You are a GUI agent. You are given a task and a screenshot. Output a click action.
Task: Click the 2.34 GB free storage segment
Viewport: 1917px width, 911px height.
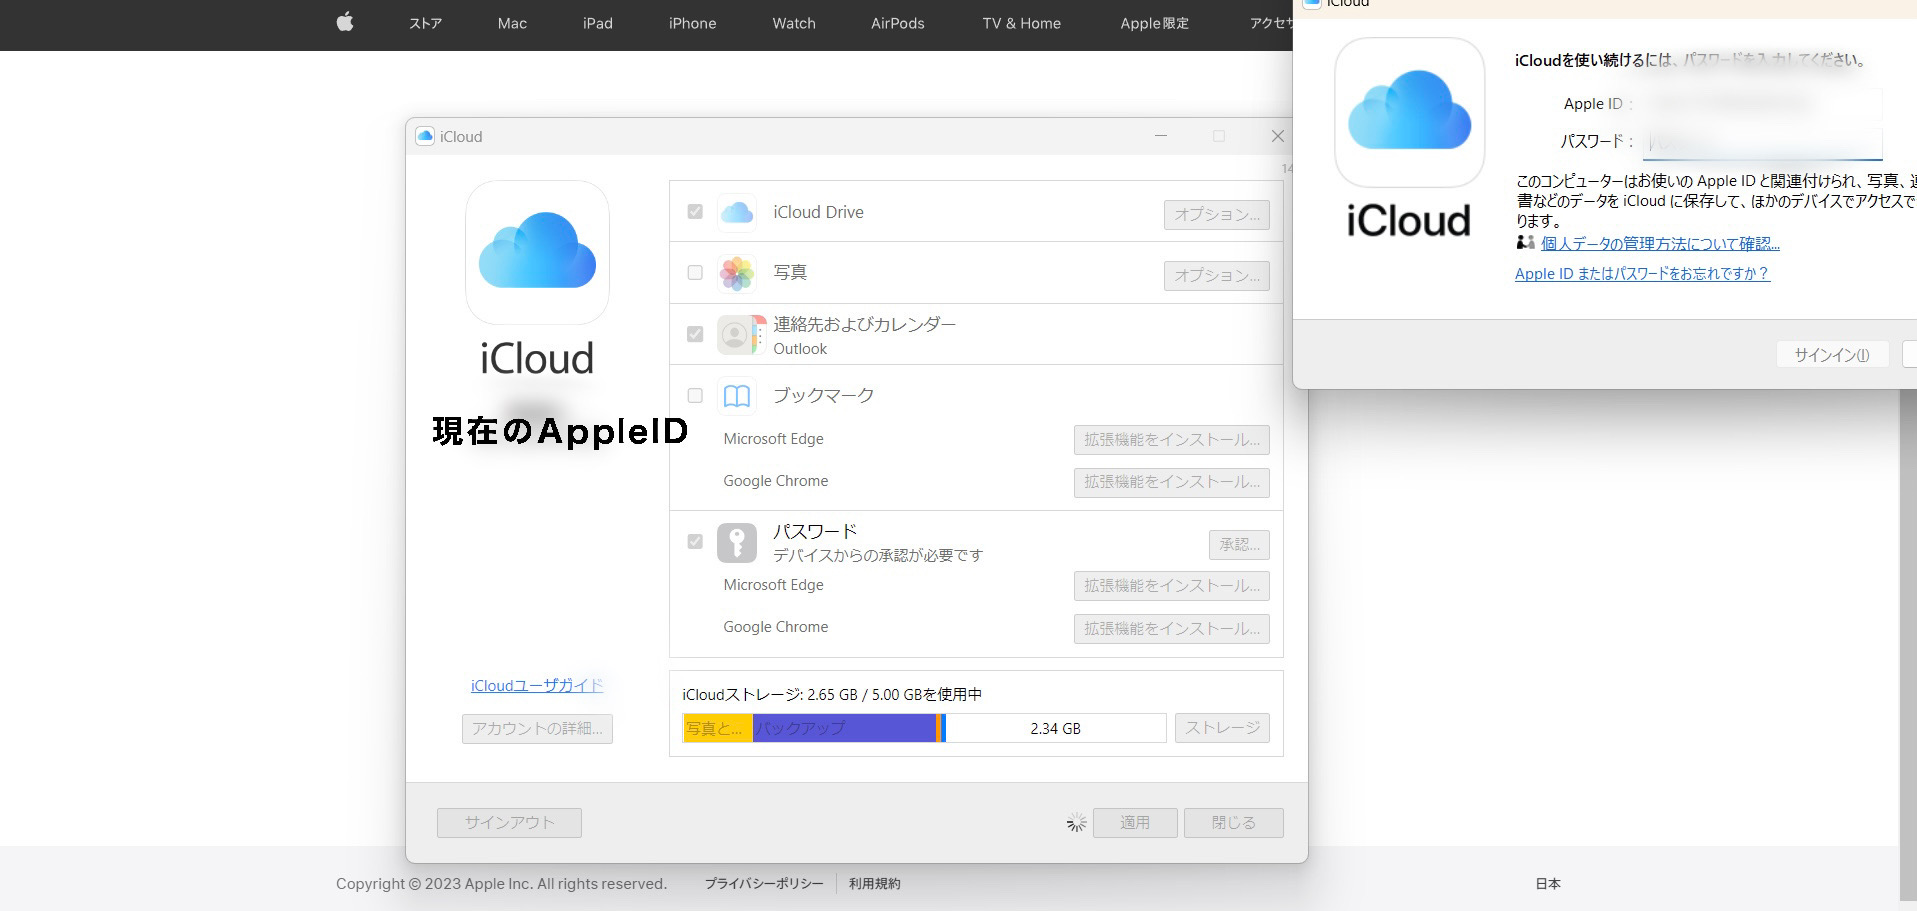tap(1055, 728)
